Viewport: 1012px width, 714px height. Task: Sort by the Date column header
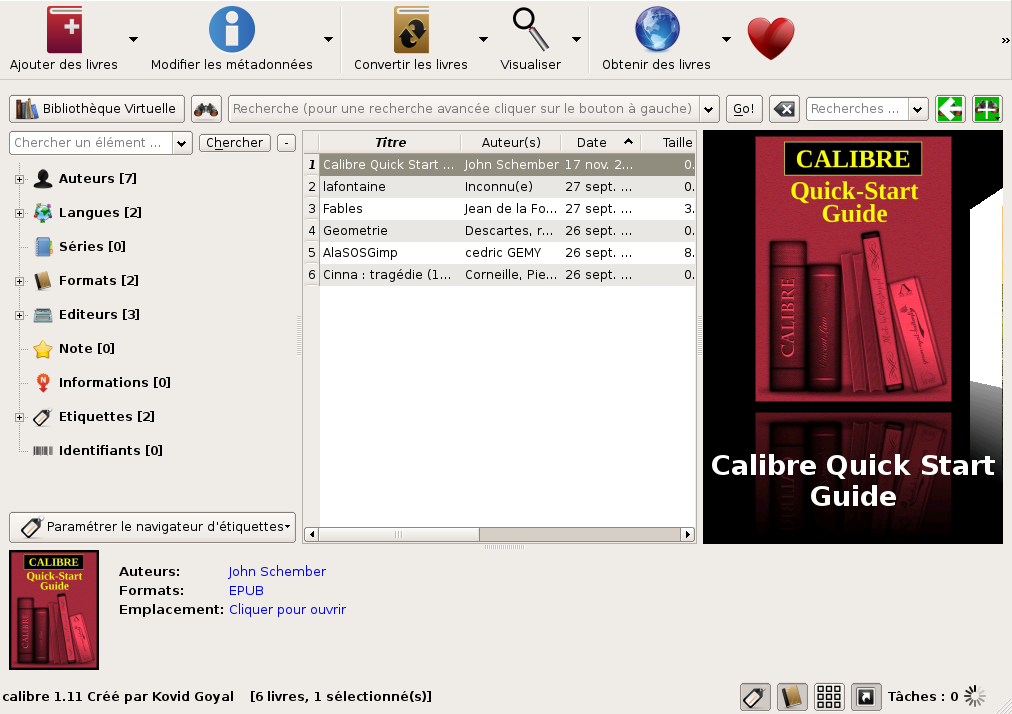pyautogui.click(x=600, y=142)
